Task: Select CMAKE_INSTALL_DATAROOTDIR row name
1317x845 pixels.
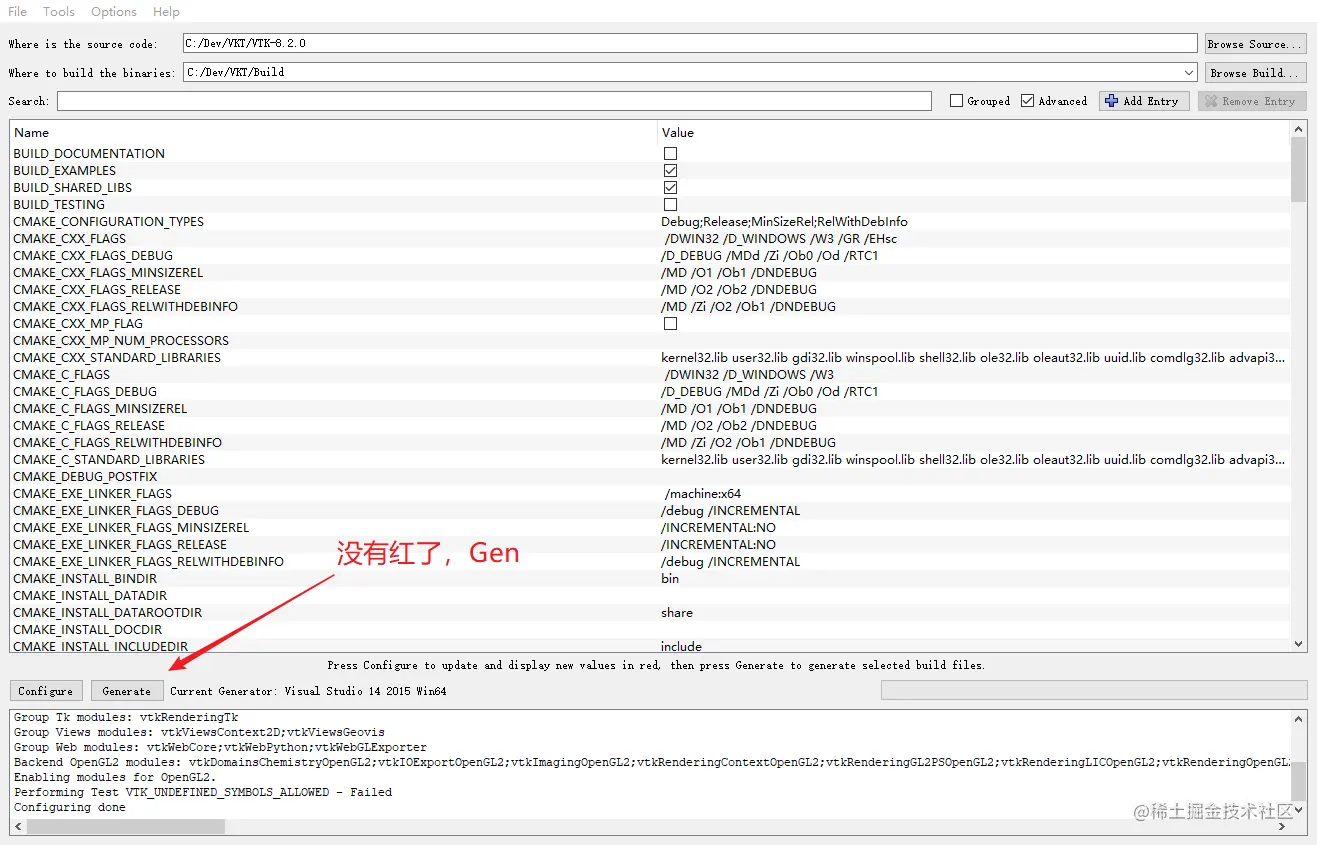Action: pyautogui.click(x=108, y=612)
